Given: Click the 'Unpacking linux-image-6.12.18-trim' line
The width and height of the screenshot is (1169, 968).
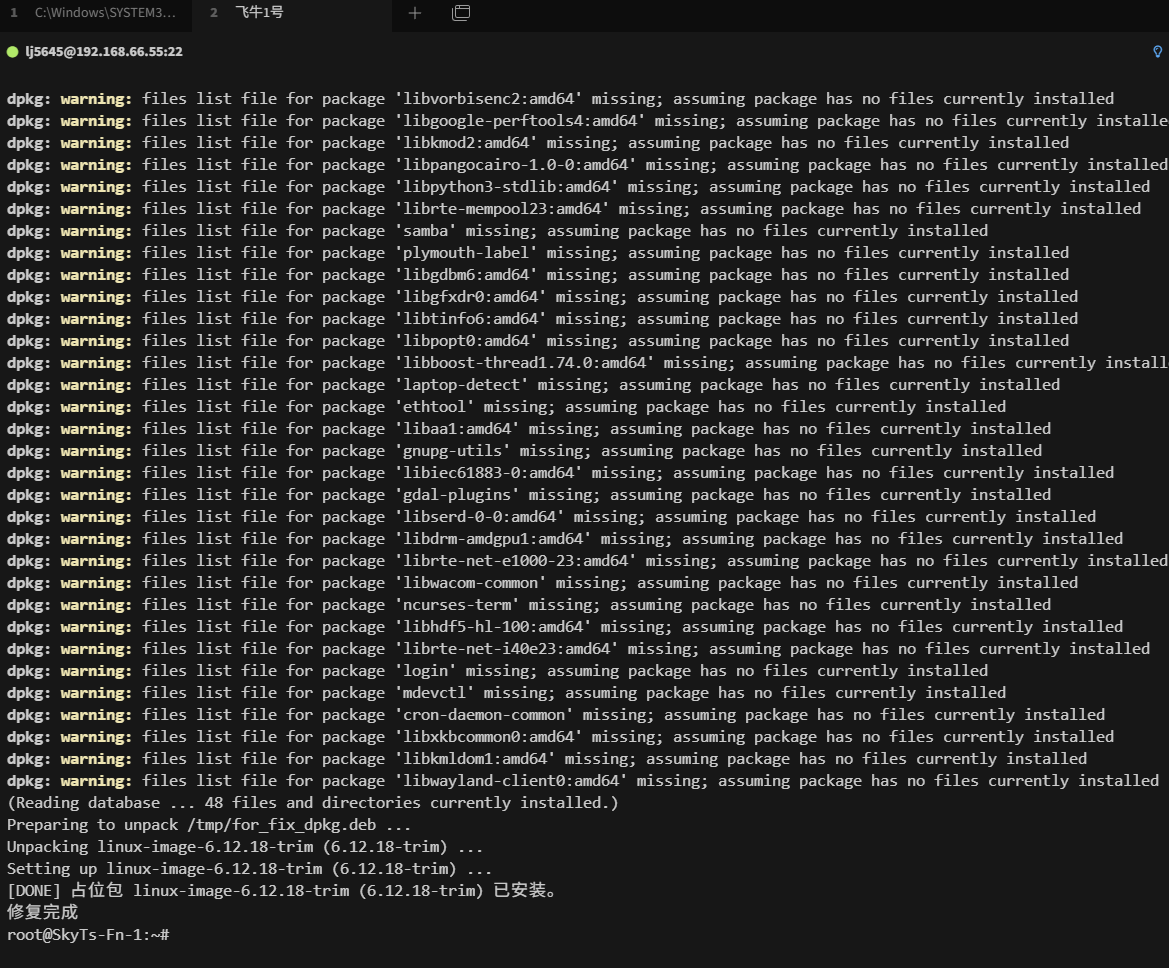Looking at the screenshot, I should (x=245, y=847).
